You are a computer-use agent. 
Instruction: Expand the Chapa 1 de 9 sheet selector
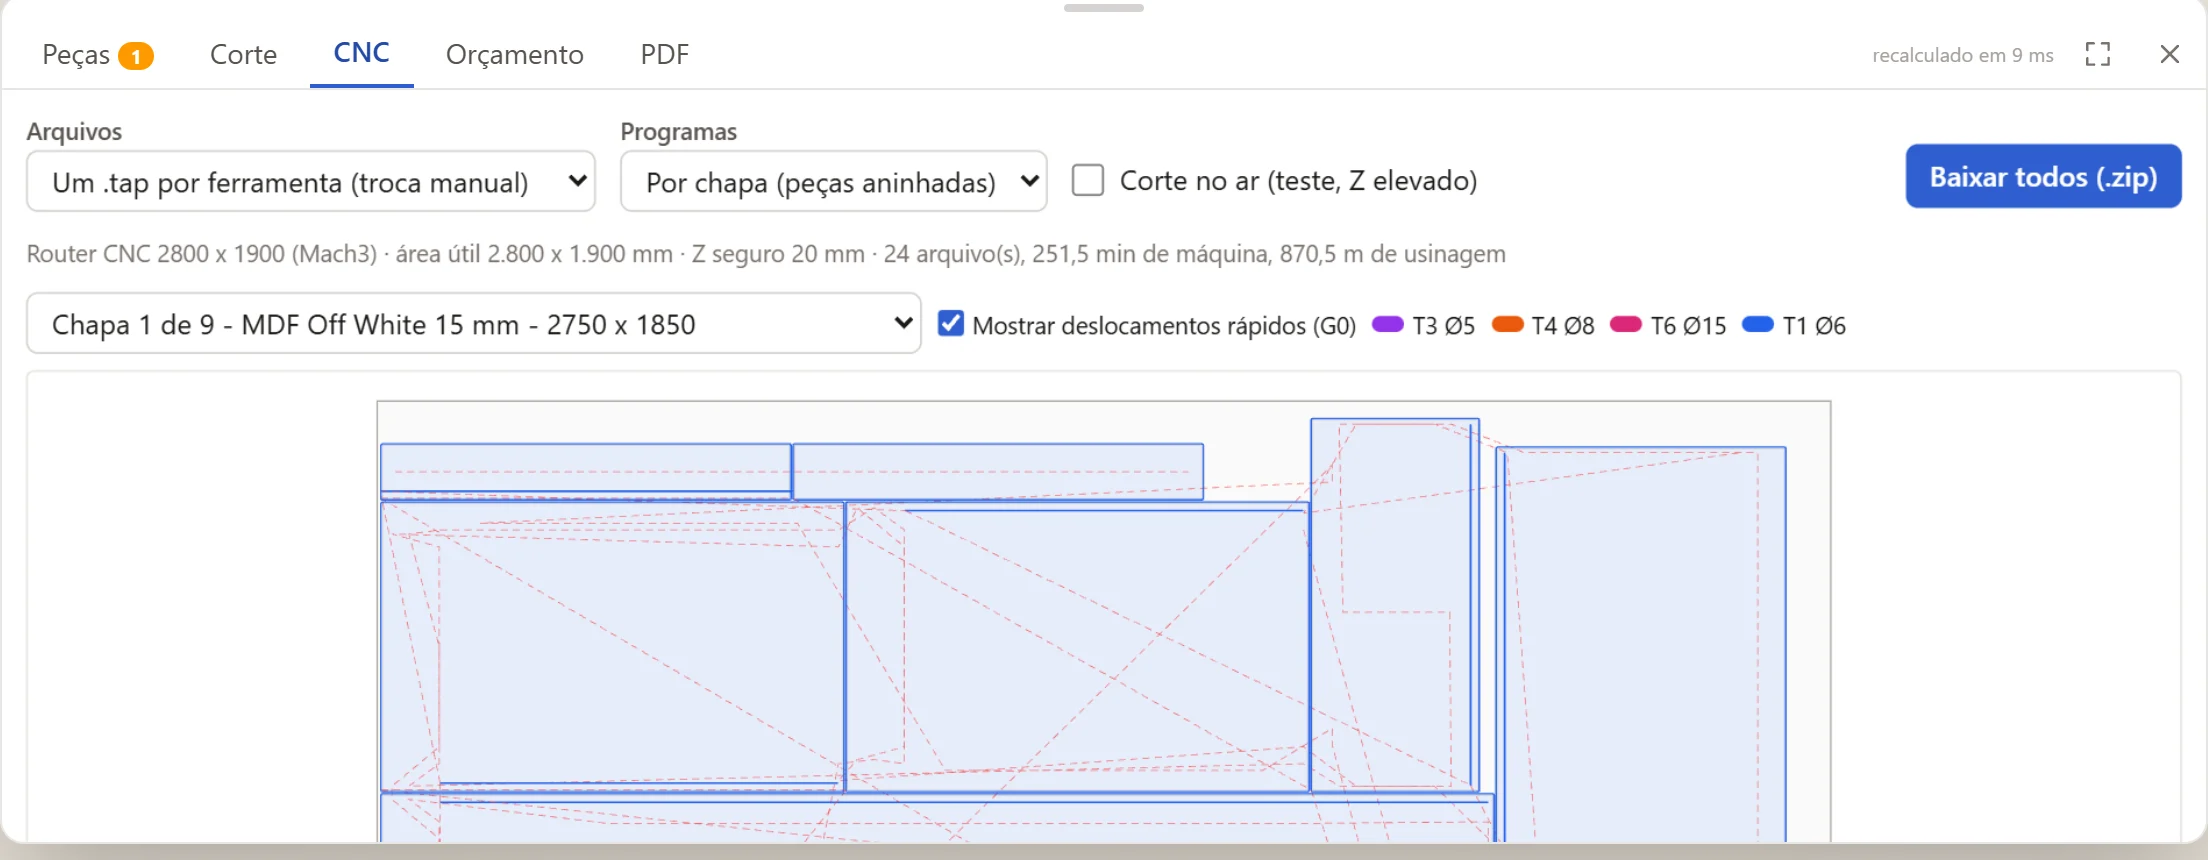[474, 324]
